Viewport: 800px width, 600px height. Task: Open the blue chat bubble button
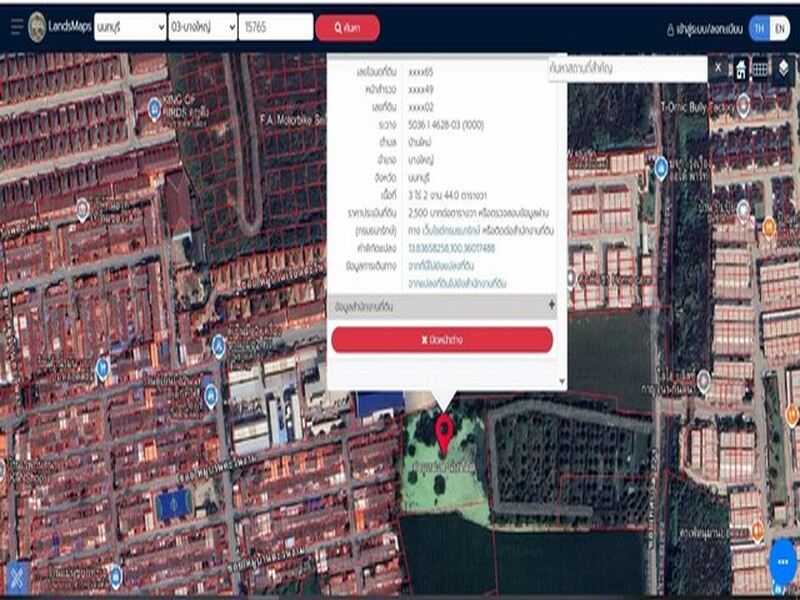point(782,562)
